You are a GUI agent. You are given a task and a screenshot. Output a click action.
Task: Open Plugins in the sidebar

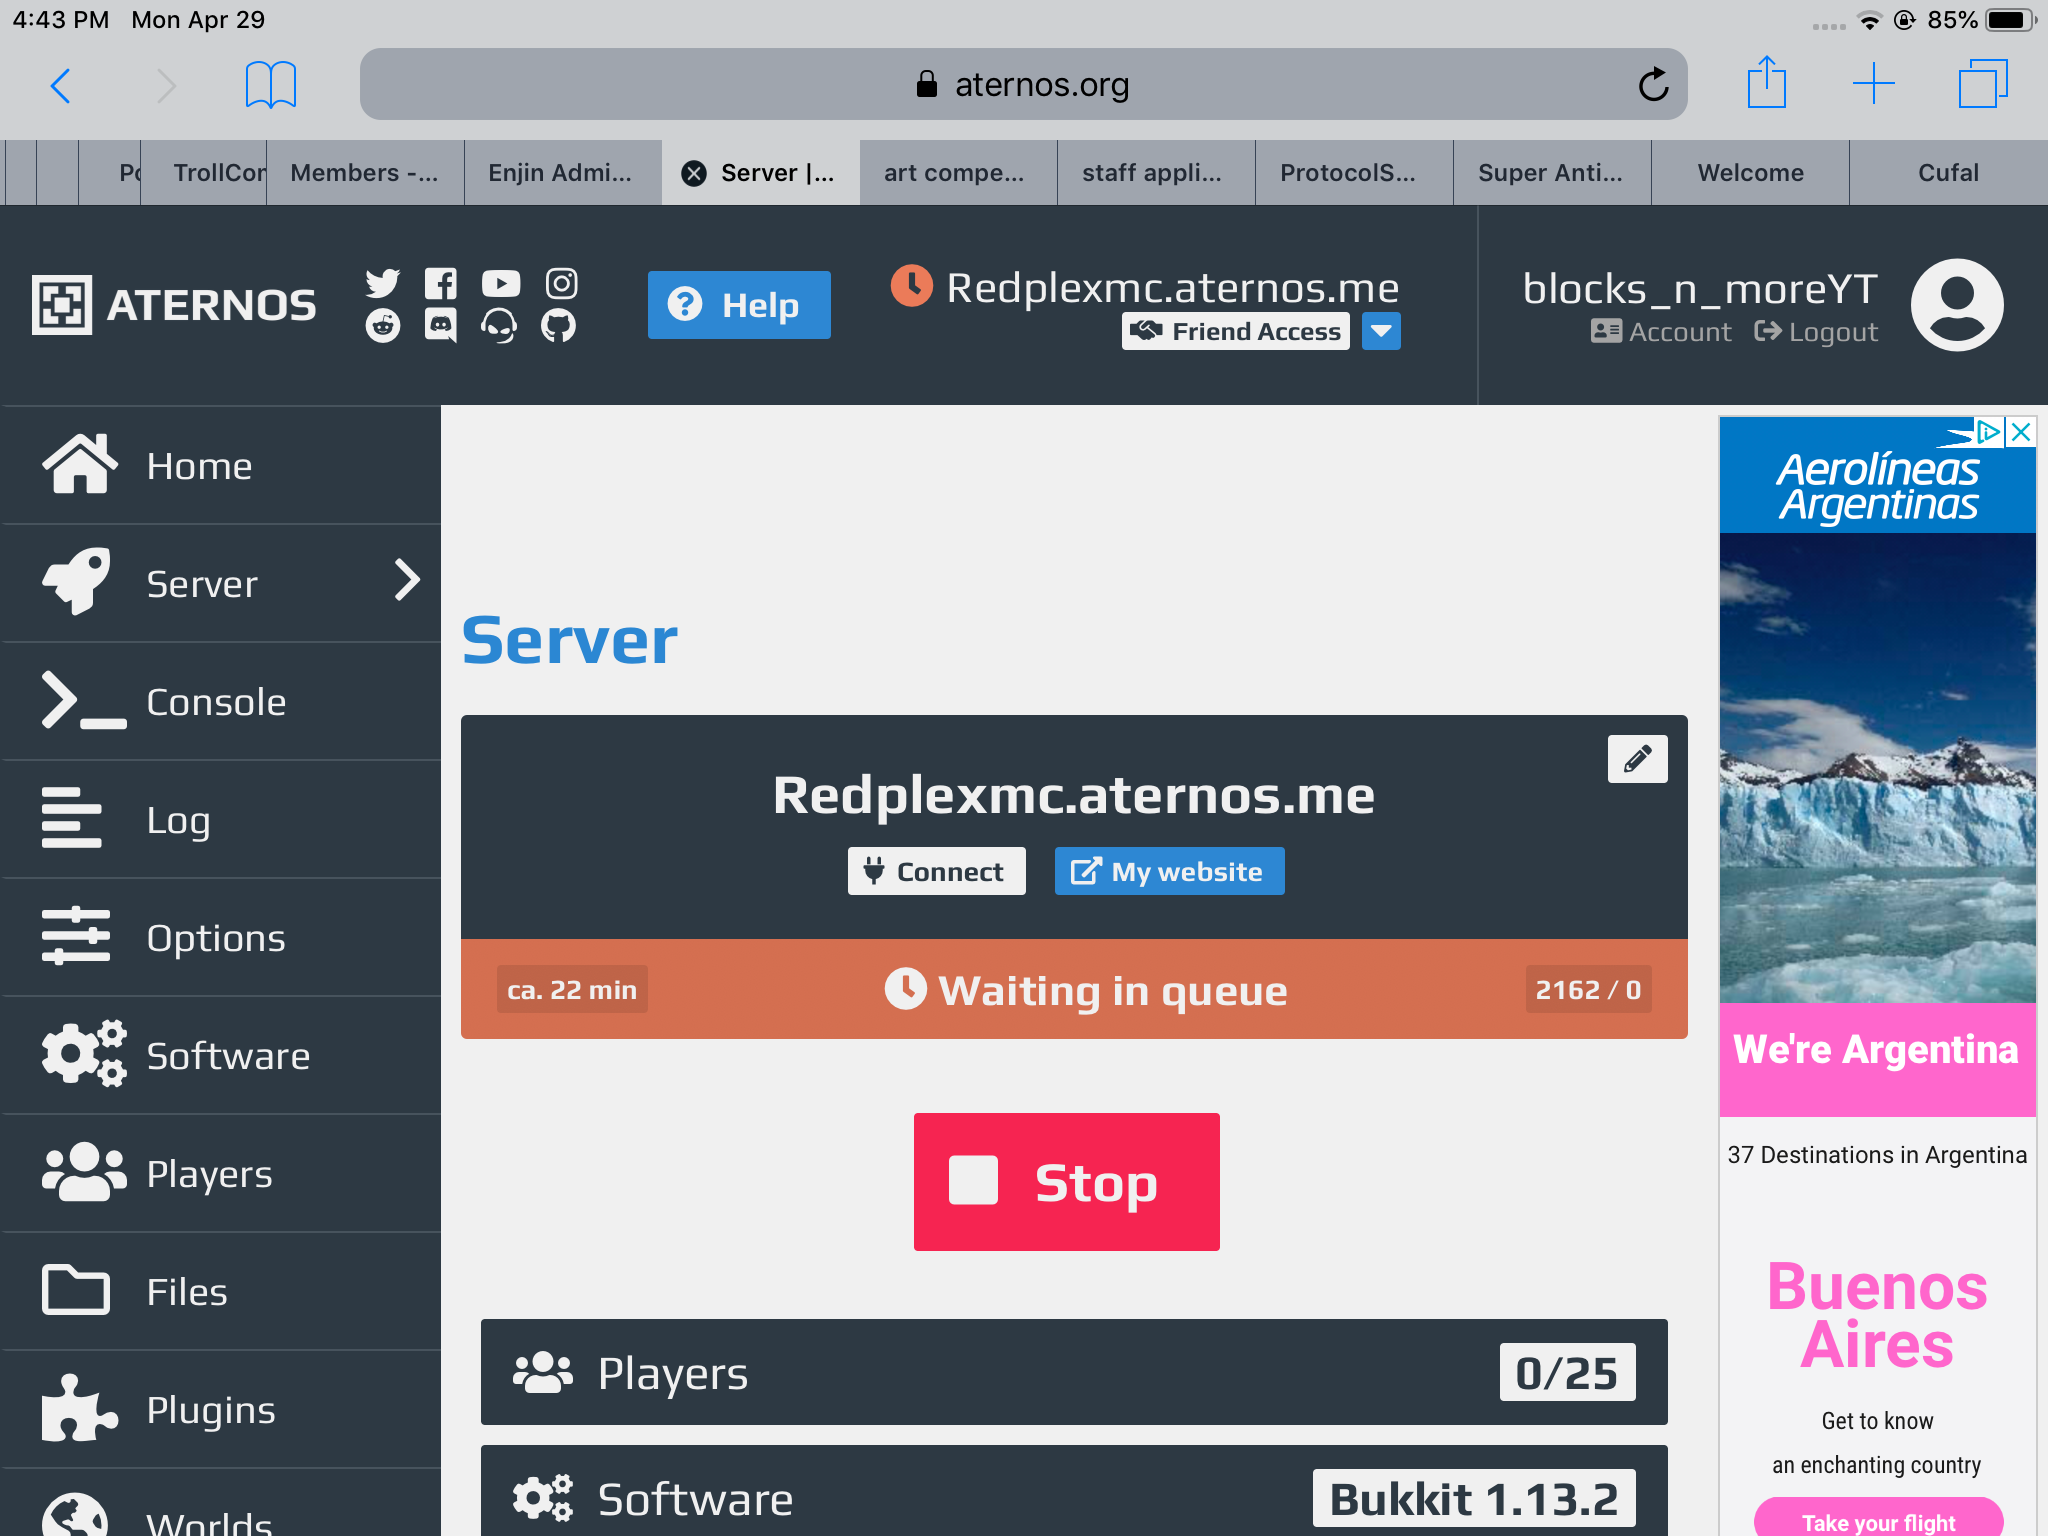click(220, 1410)
